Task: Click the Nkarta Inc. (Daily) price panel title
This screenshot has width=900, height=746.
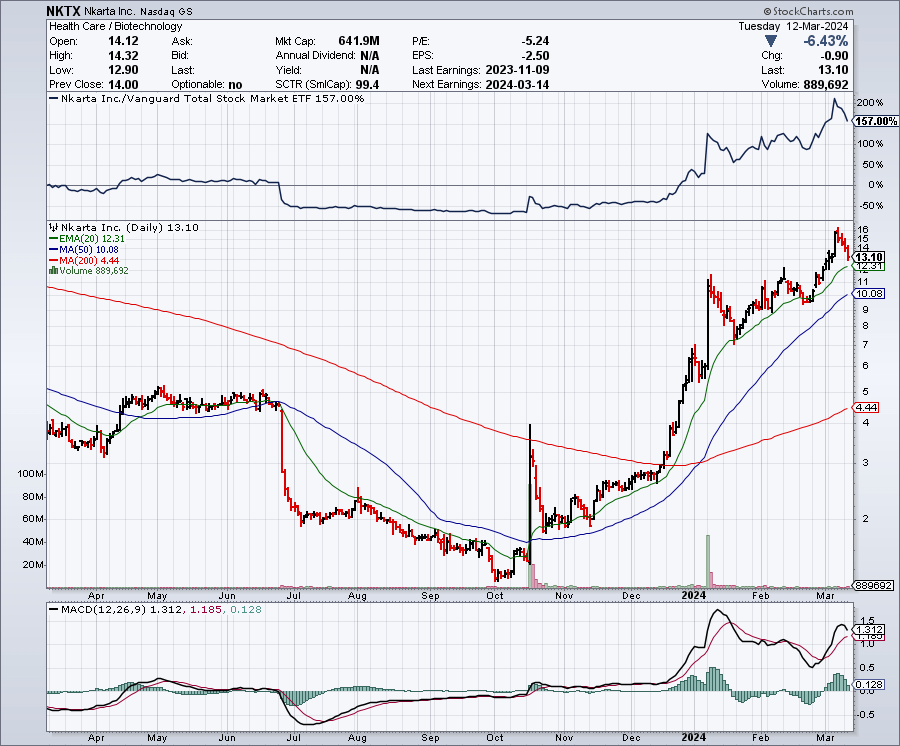Action: point(105,228)
